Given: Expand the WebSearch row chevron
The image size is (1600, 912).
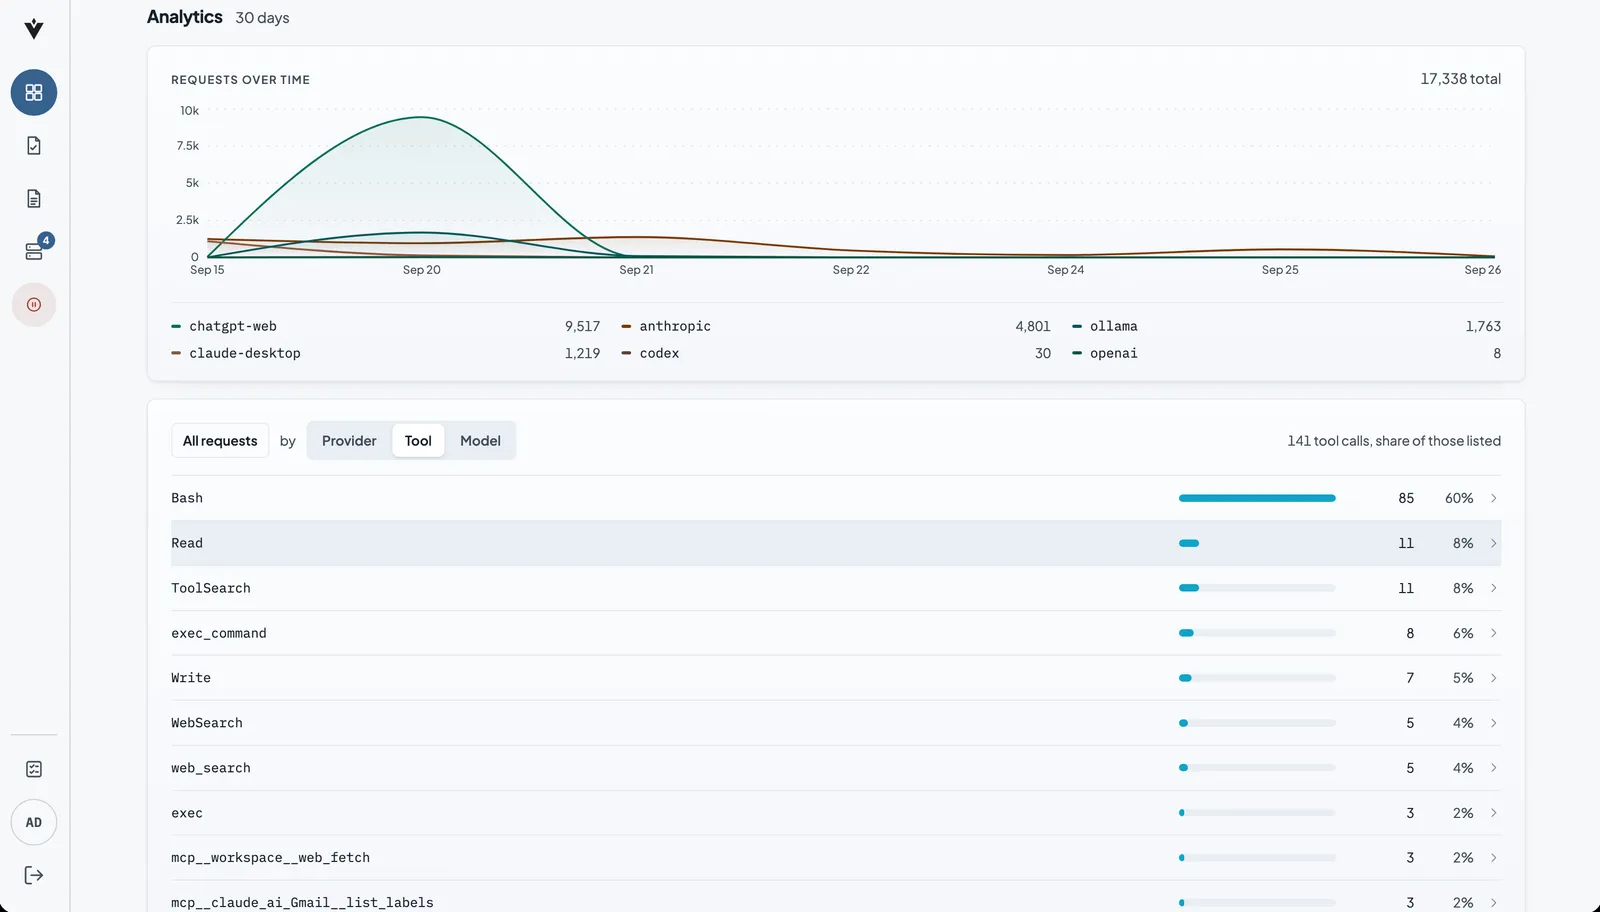Looking at the screenshot, I should click(1494, 723).
